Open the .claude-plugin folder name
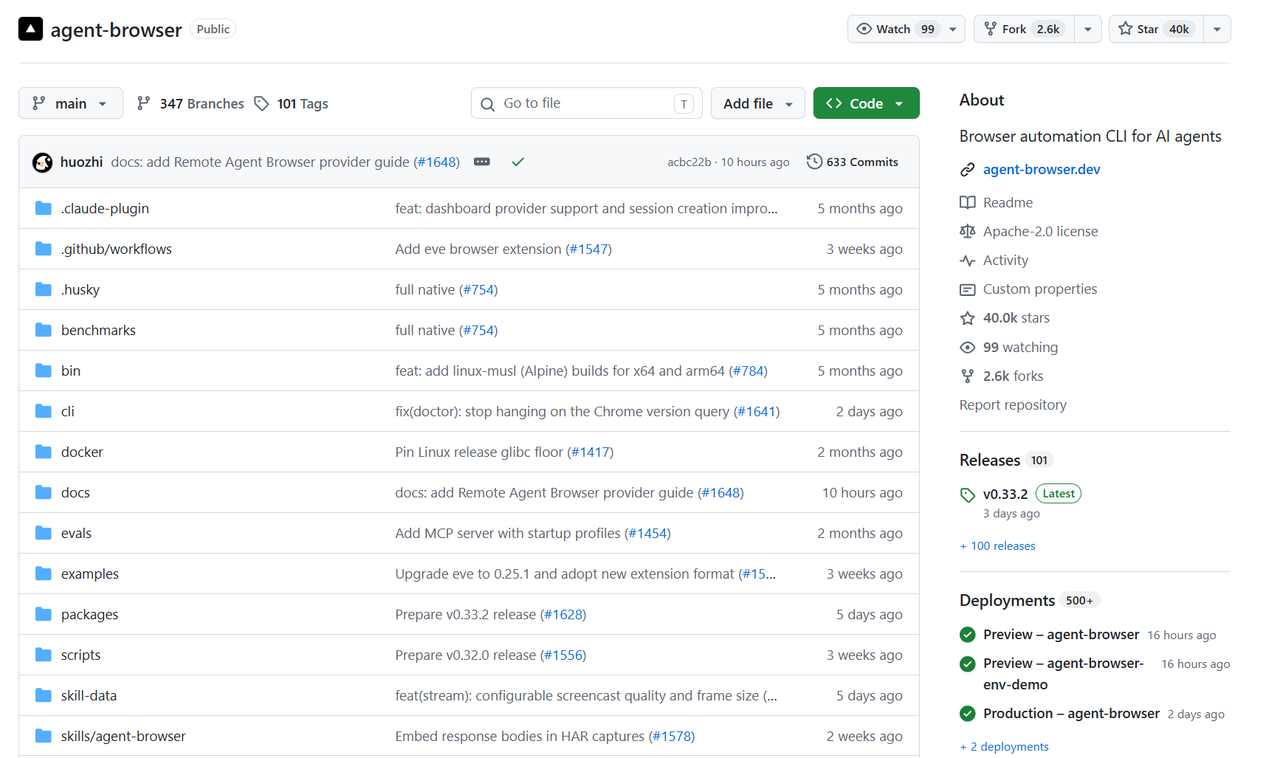The height and width of the screenshot is (758, 1280). tap(105, 208)
